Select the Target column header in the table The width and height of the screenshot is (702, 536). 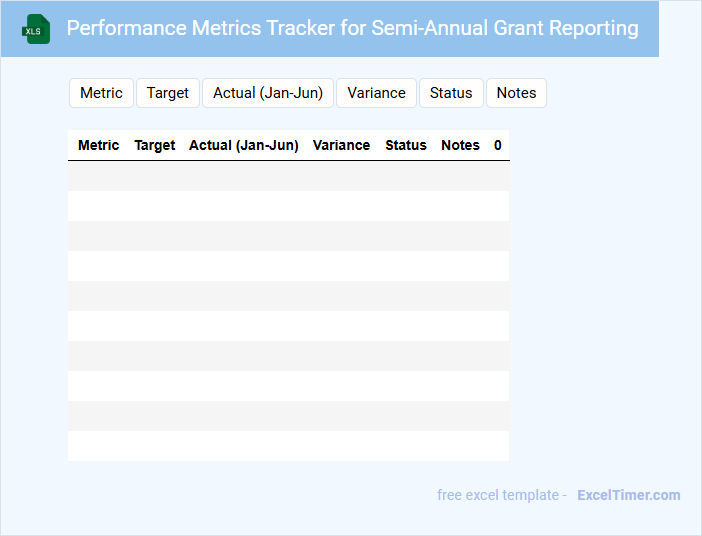point(155,145)
